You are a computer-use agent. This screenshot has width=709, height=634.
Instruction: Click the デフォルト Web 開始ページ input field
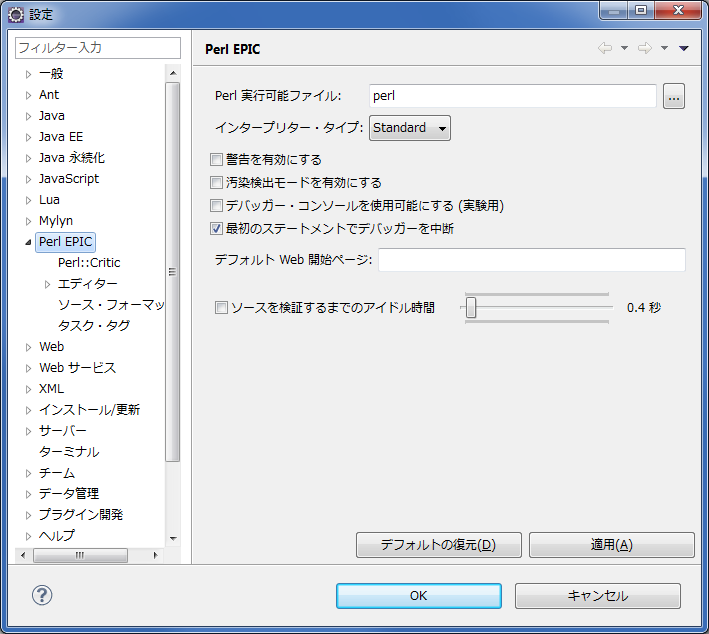pyautogui.click(x=532, y=260)
